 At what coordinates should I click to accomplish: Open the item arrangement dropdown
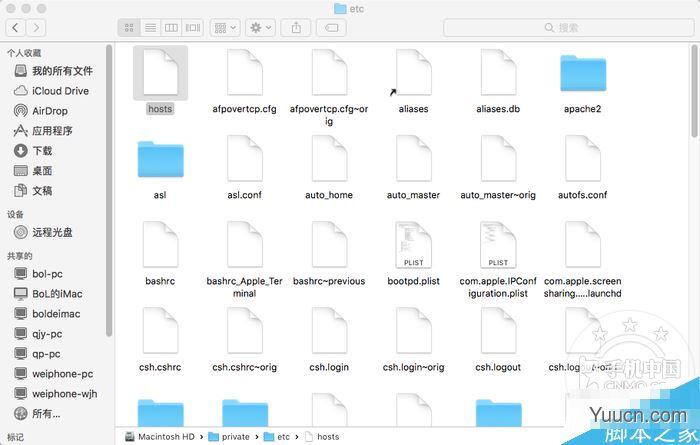pos(225,28)
